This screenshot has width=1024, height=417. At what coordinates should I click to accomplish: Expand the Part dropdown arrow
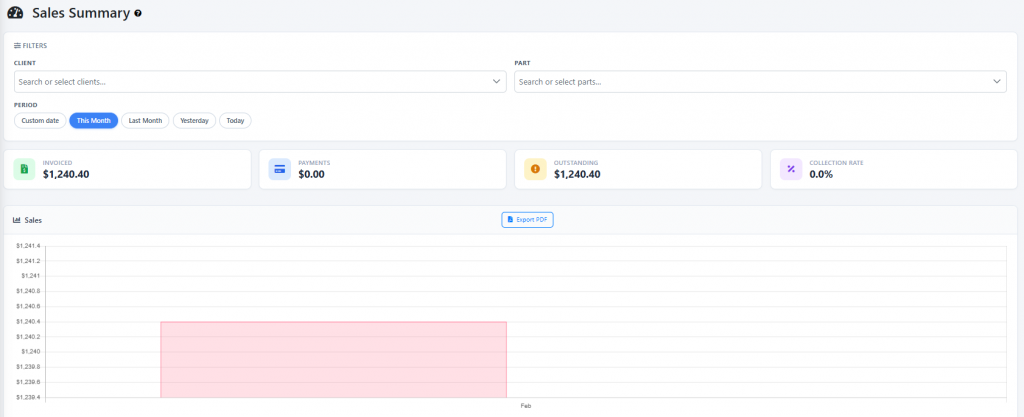click(x=997, y=82)
